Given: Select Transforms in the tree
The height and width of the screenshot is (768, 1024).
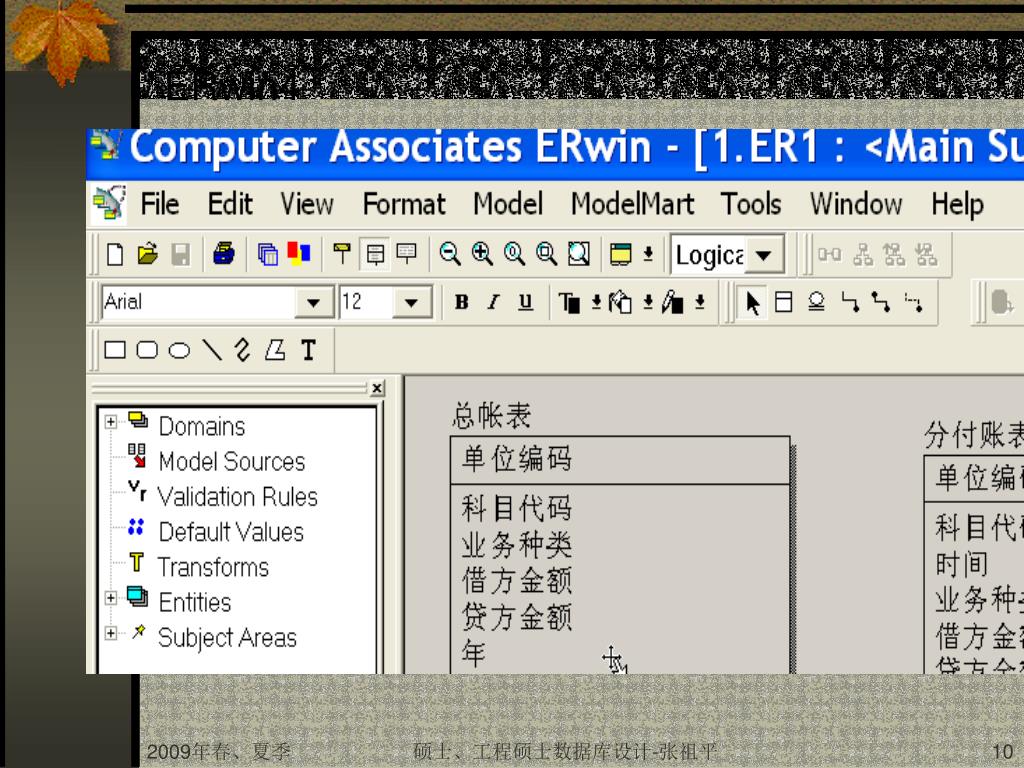Looking at the screenshot, I should pyautogui.click(x=213, y=568).
